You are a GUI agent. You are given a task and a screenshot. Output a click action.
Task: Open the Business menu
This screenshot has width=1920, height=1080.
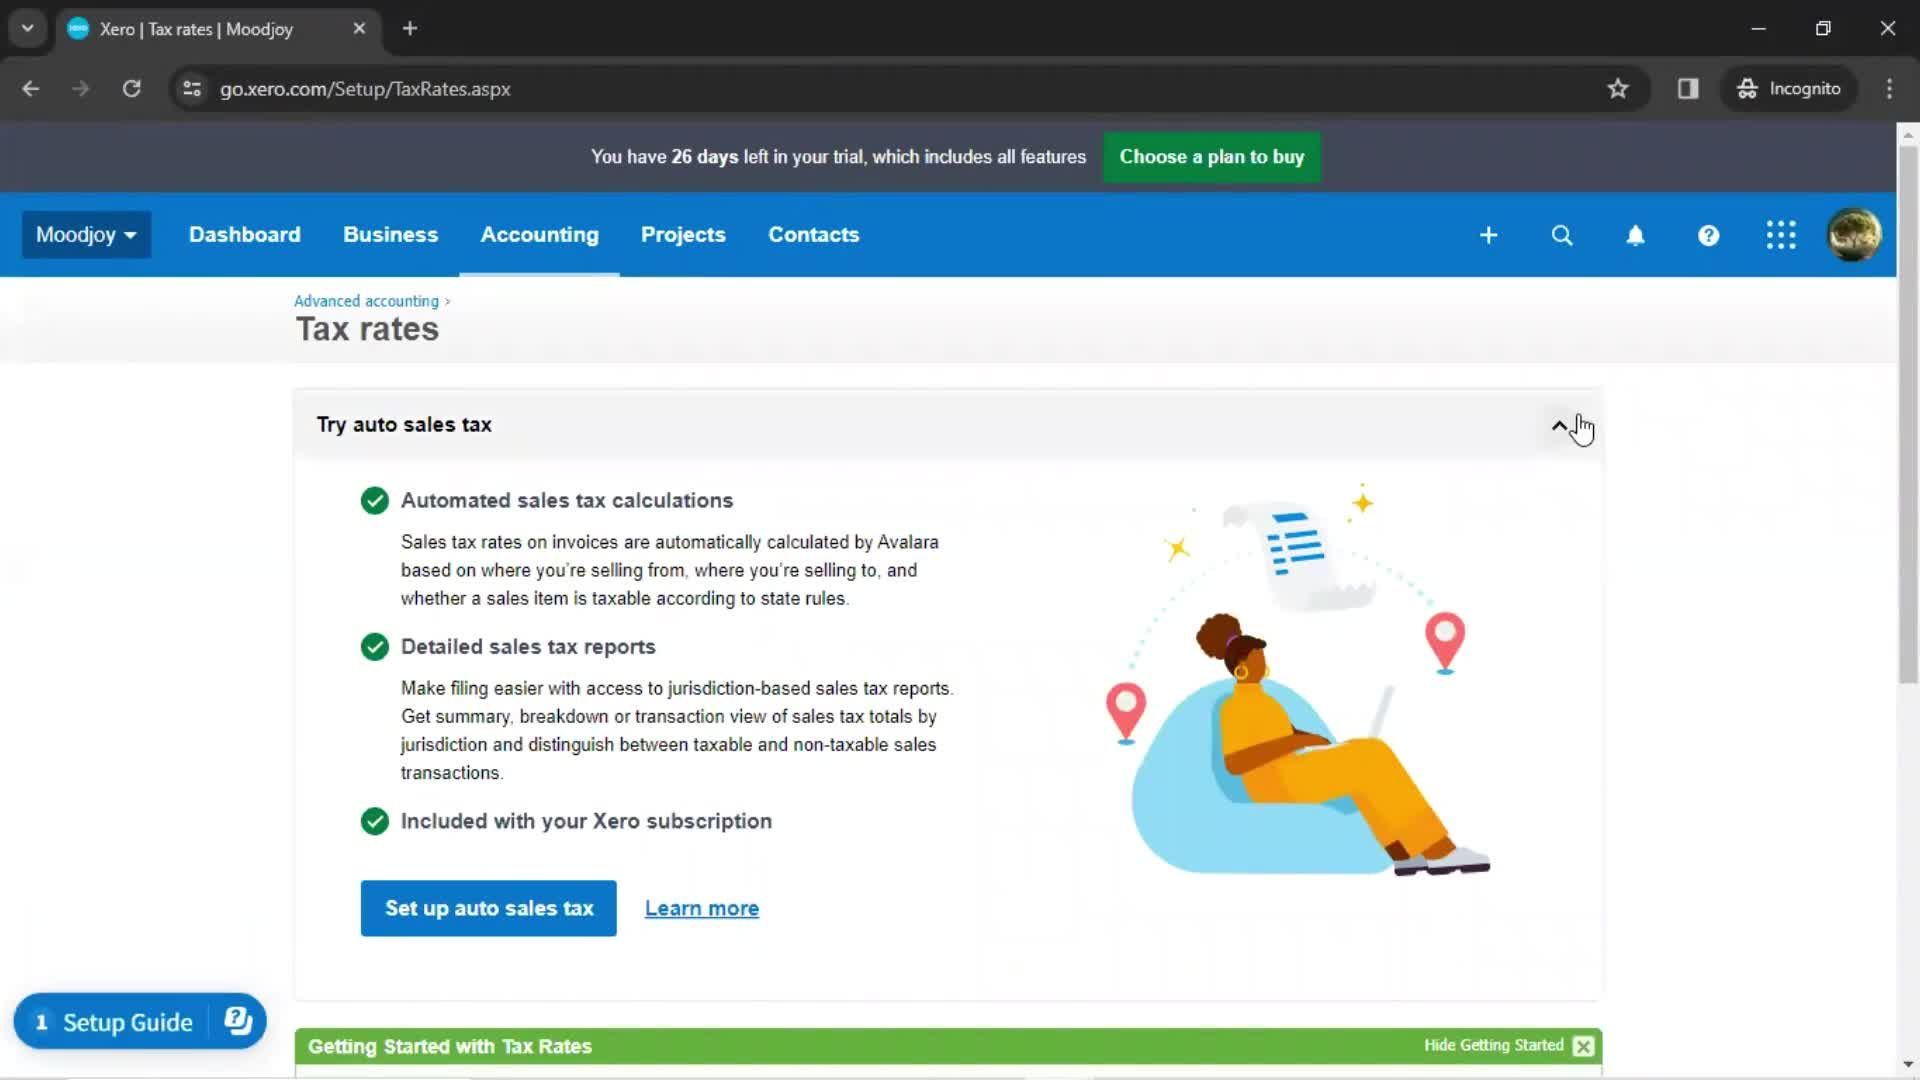point(391,235)
